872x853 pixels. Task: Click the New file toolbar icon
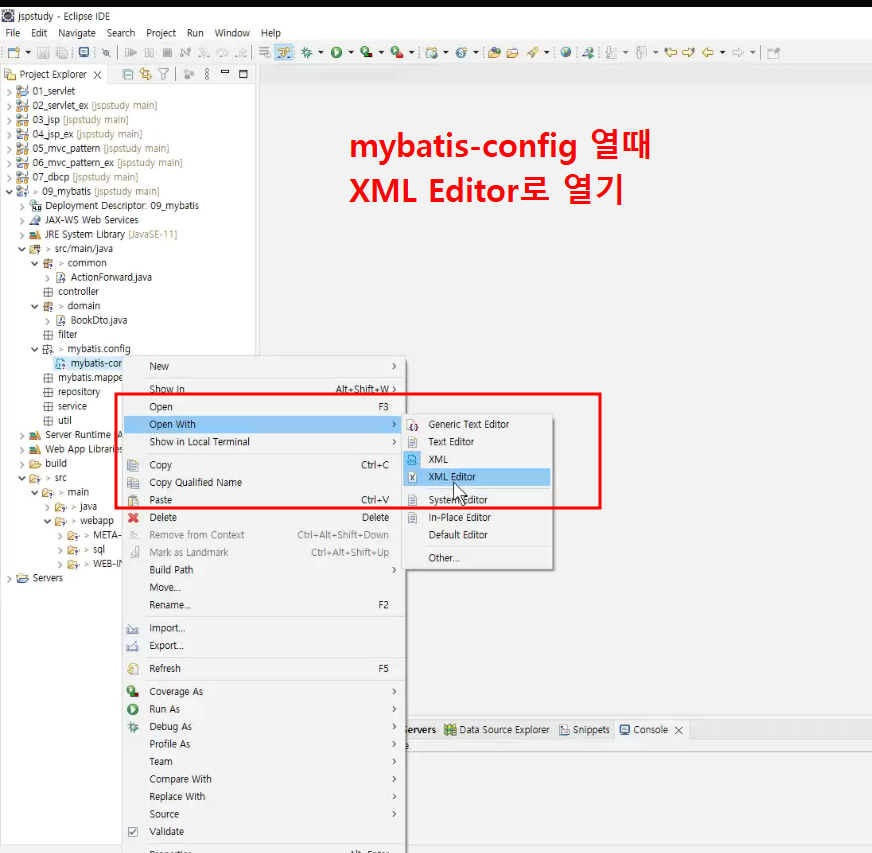pyautogui.click(x=14, y=52)
